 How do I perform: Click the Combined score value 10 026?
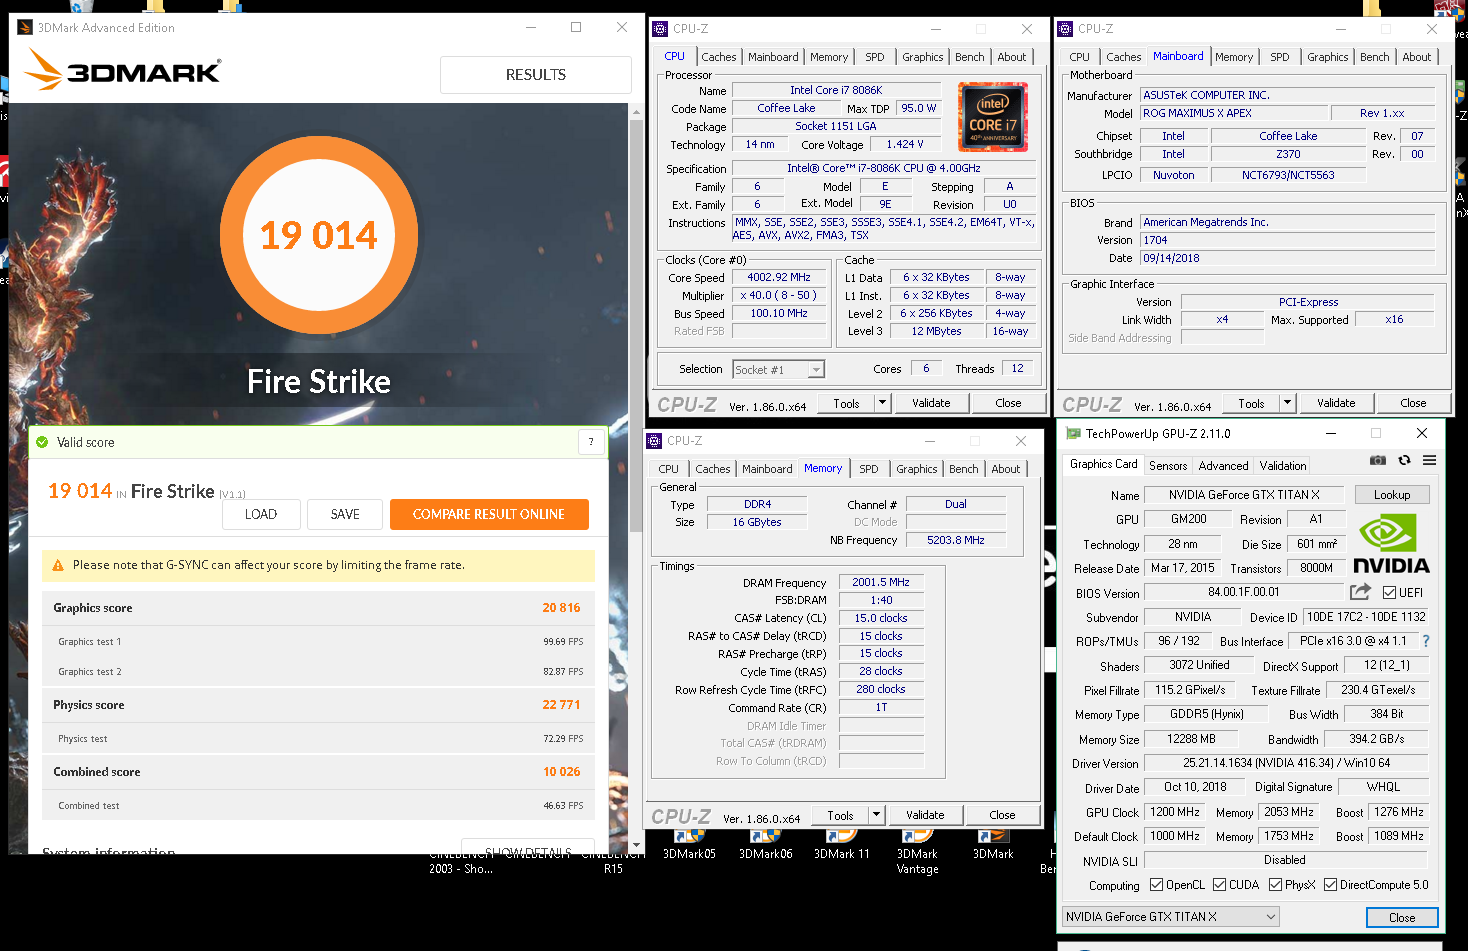561,772
